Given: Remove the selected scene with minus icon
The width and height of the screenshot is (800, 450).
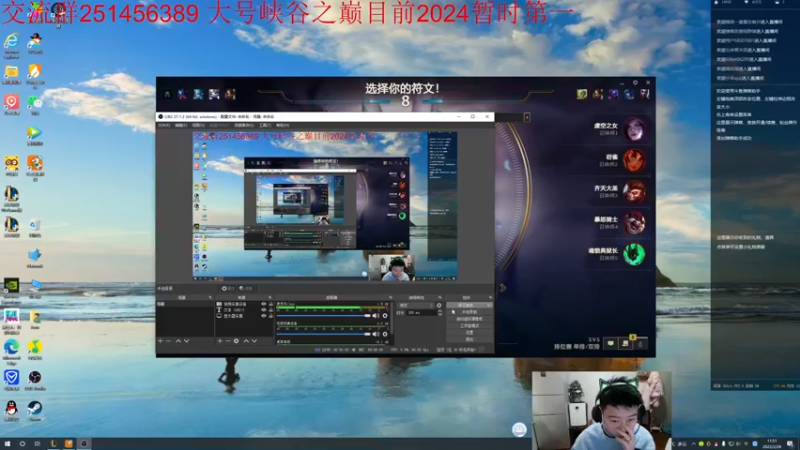Looking at the screenshot, I should click(168, 341).
